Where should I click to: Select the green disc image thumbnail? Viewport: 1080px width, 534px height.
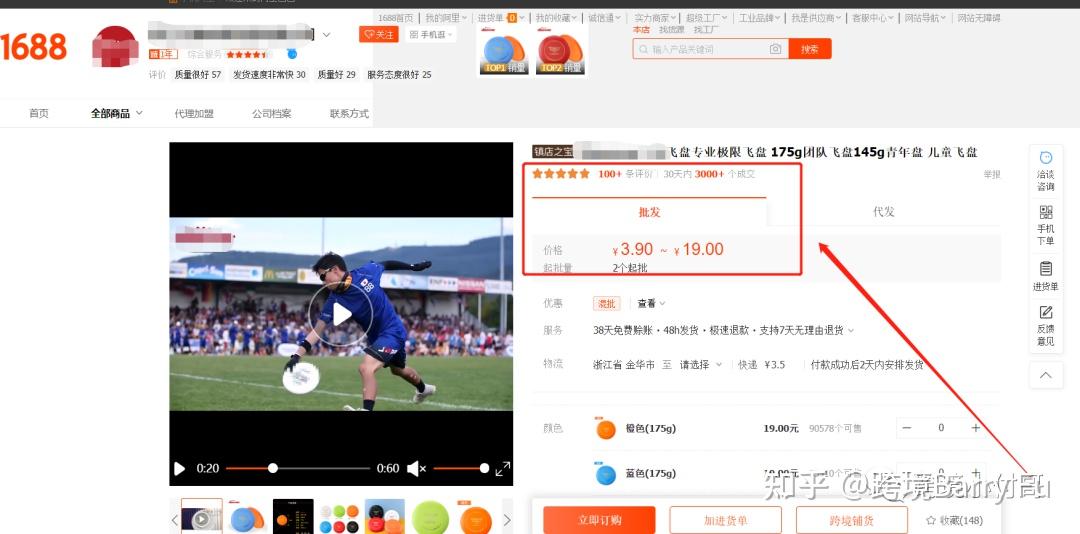point(430,518)
